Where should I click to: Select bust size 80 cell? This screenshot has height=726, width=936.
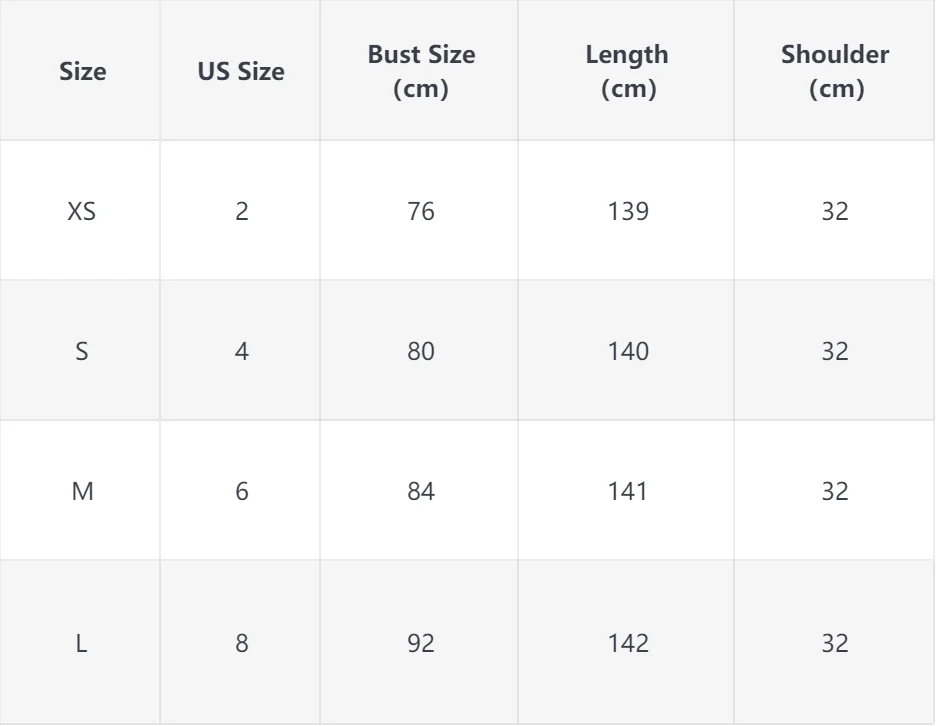tap(421, 351)
